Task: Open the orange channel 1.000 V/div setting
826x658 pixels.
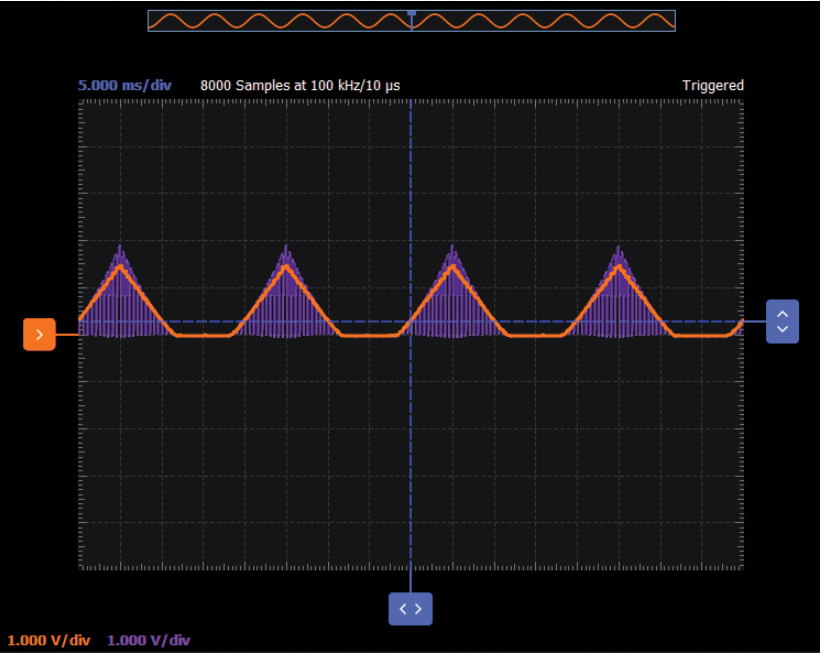Action: click(49, 640)
